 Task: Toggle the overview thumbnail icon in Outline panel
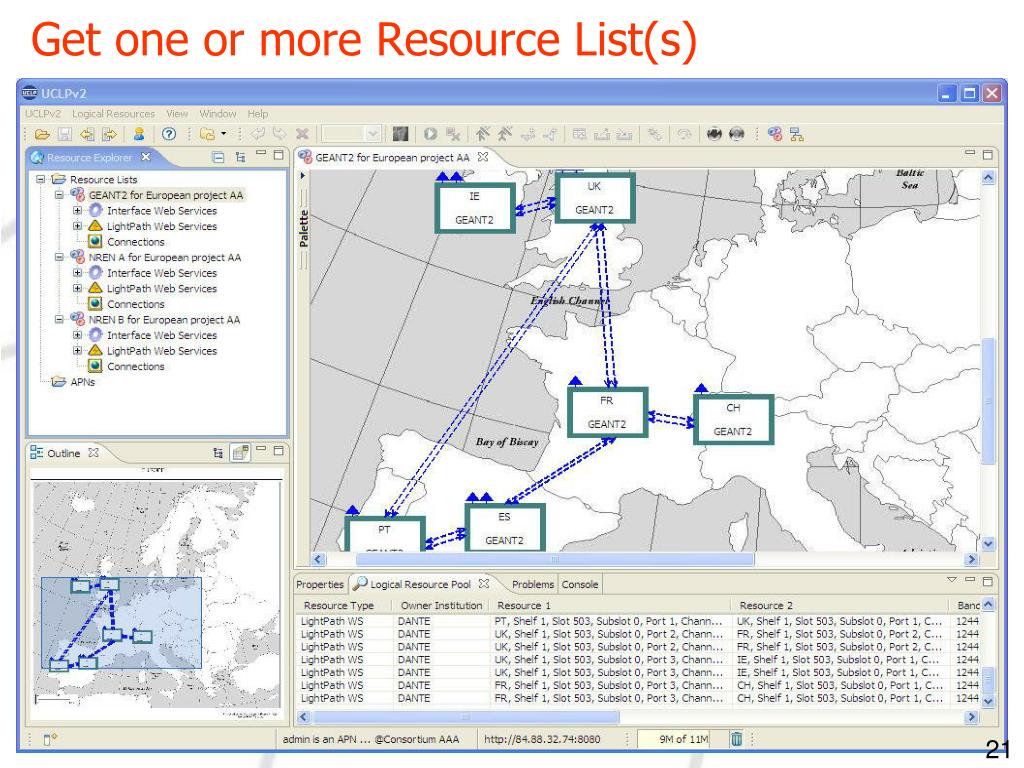[x=240, y=453]
